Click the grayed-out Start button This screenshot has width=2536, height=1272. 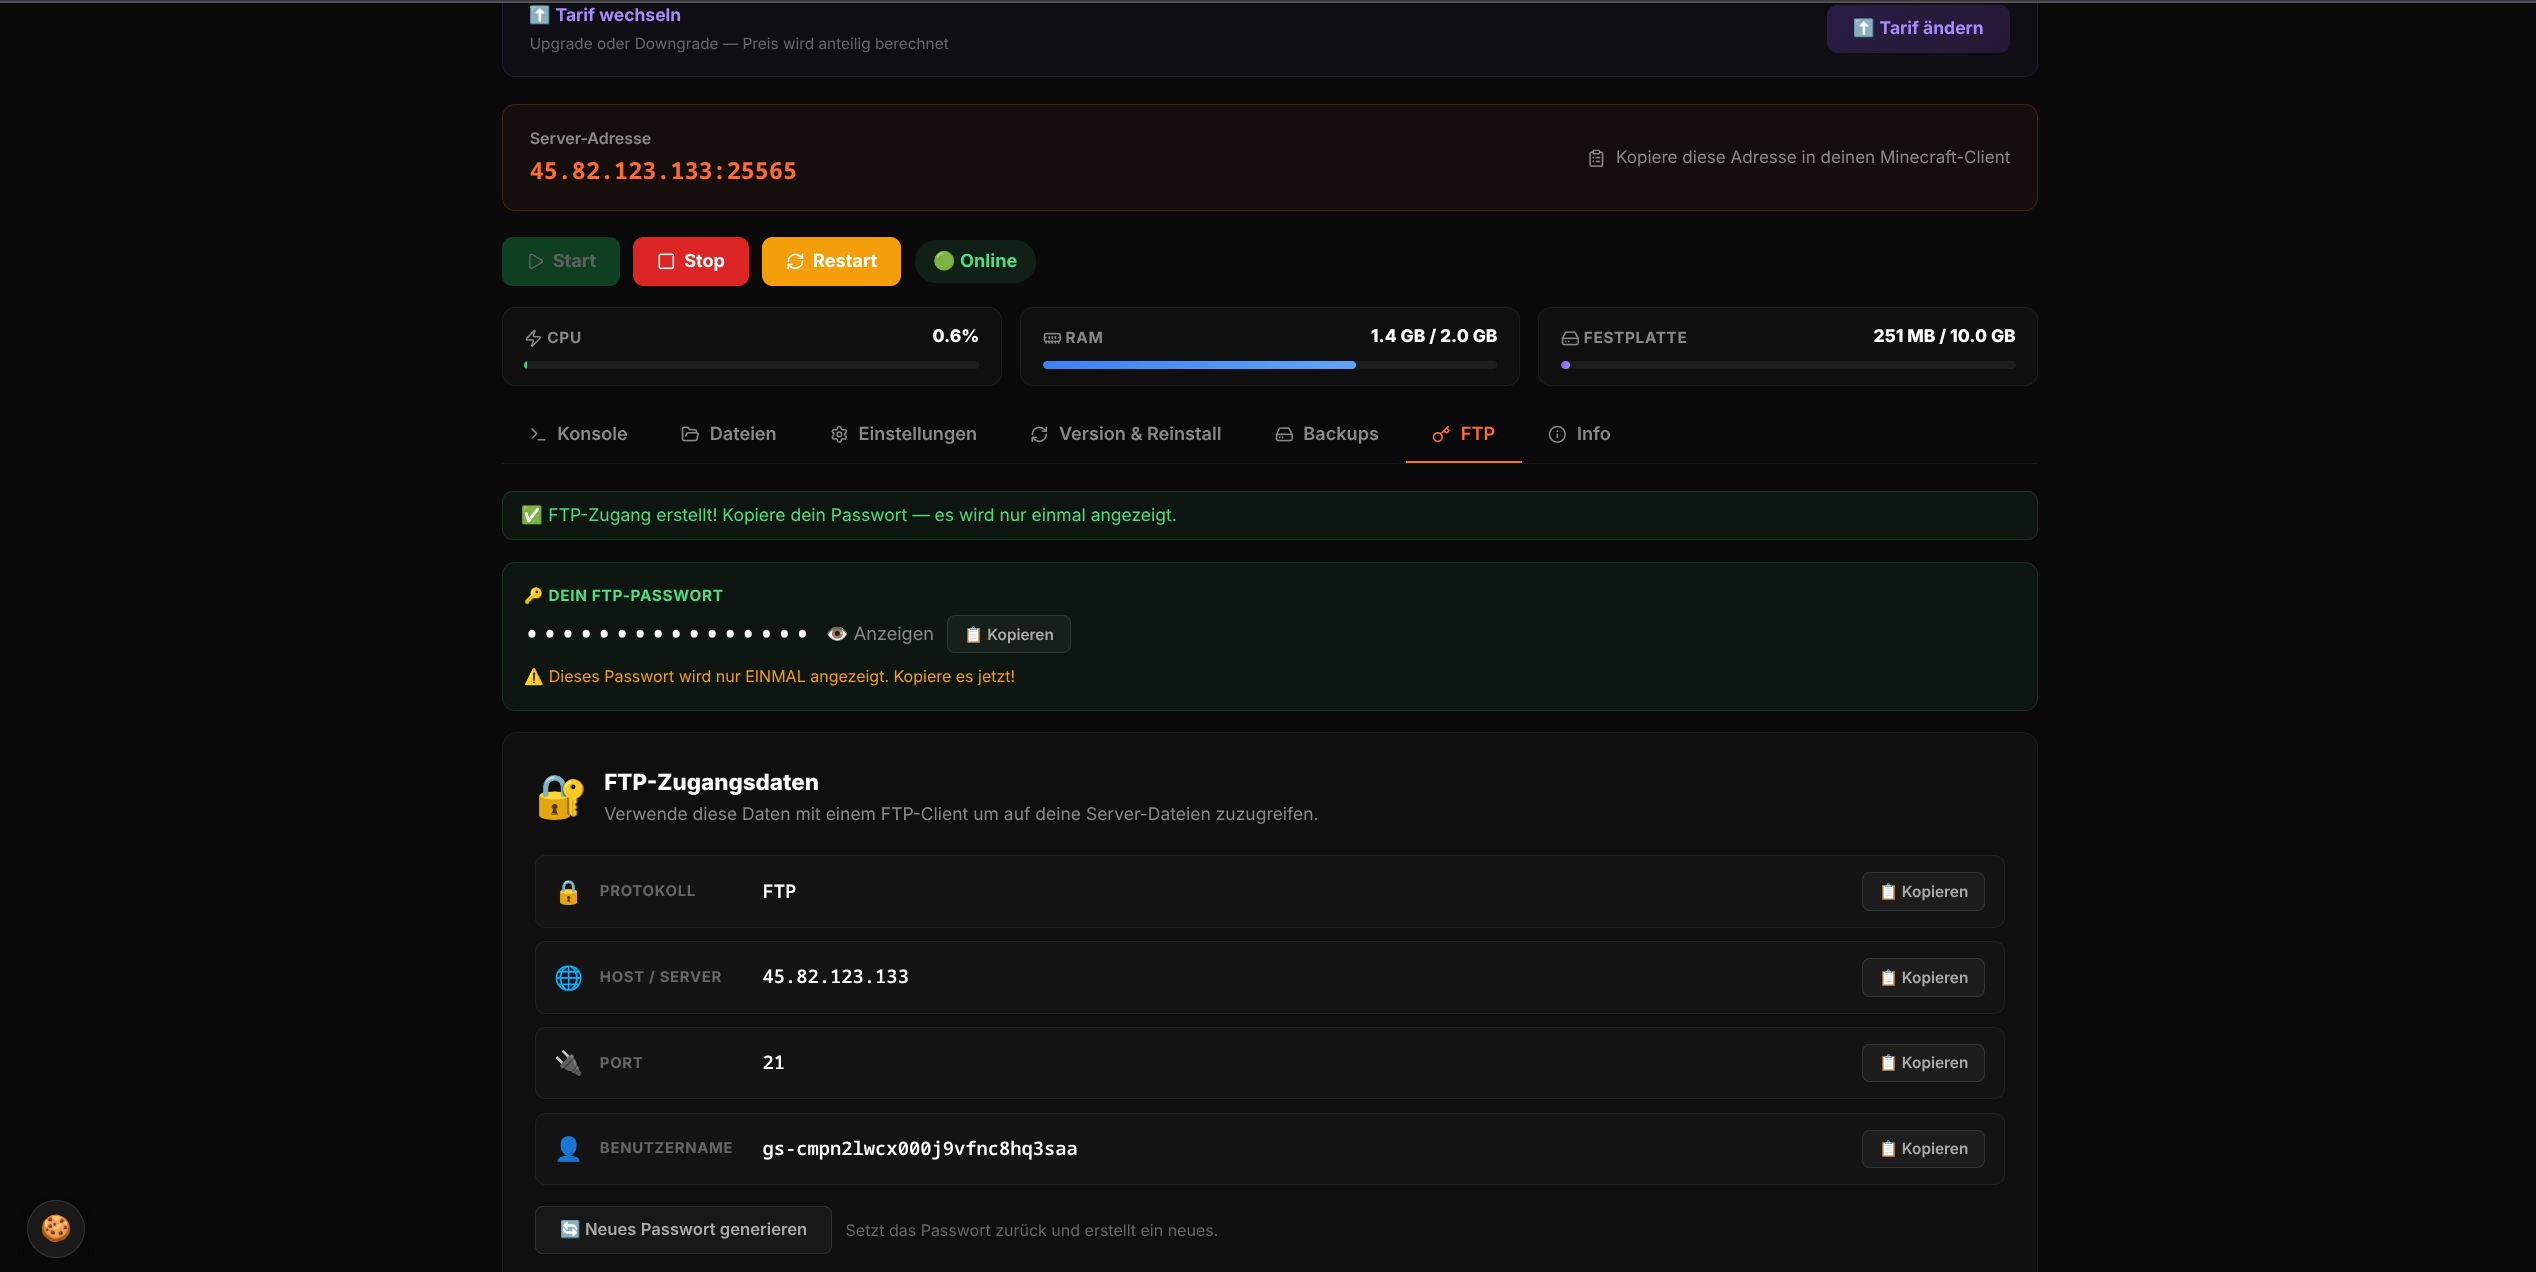[561, 261]
